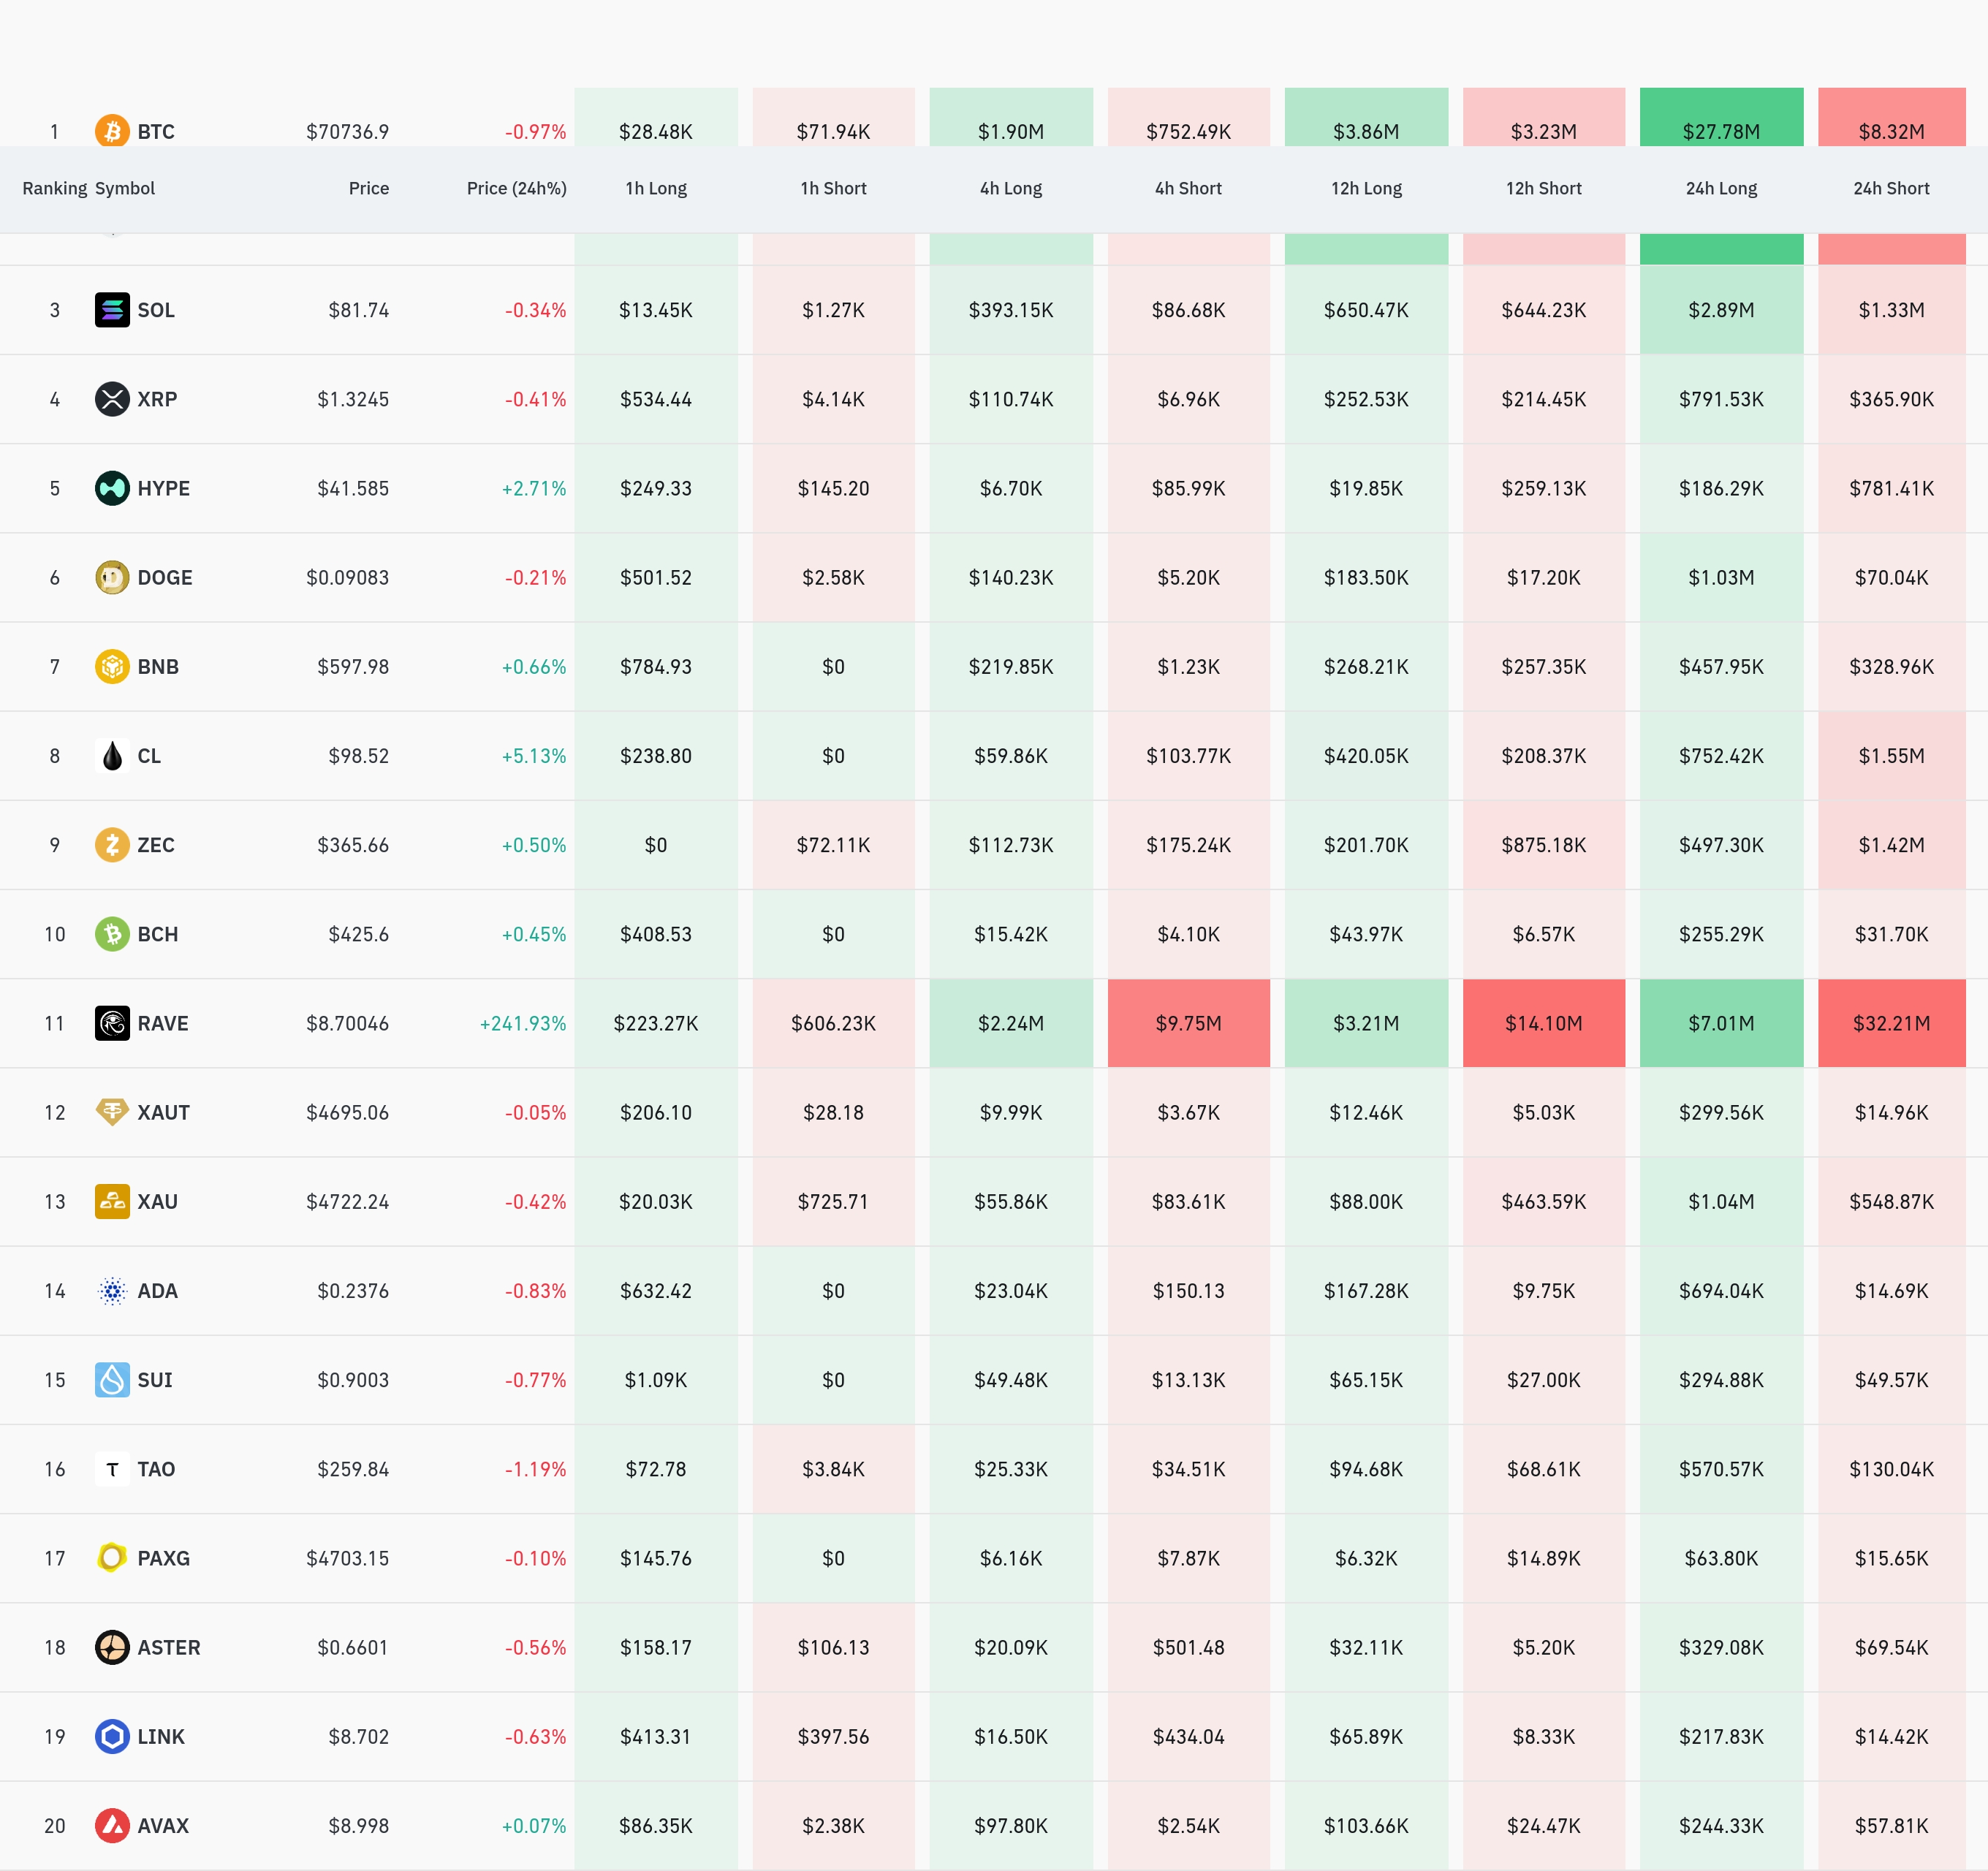
Task: Sort table by 1h Short header
Action: coord(833,188)
